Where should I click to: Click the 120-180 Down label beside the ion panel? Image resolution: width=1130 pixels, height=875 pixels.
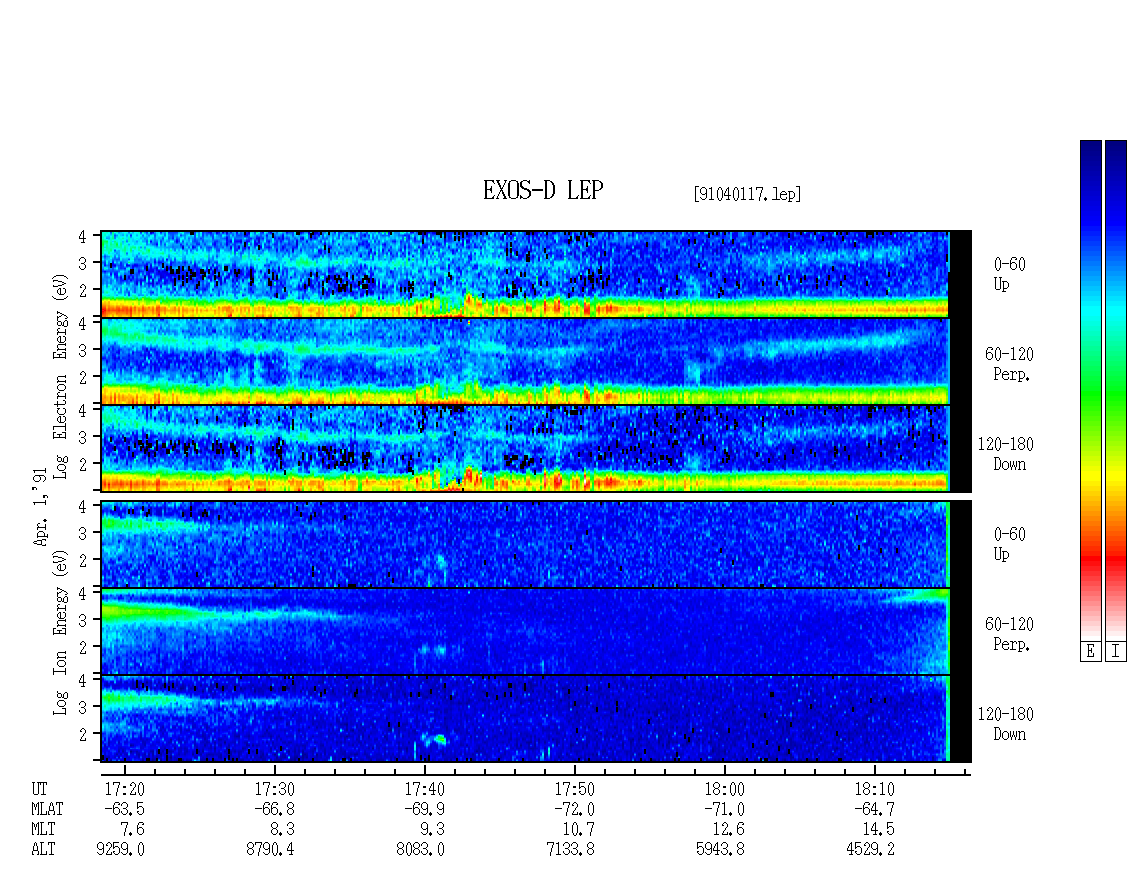pyautogui.click(x=1005, y=724)
